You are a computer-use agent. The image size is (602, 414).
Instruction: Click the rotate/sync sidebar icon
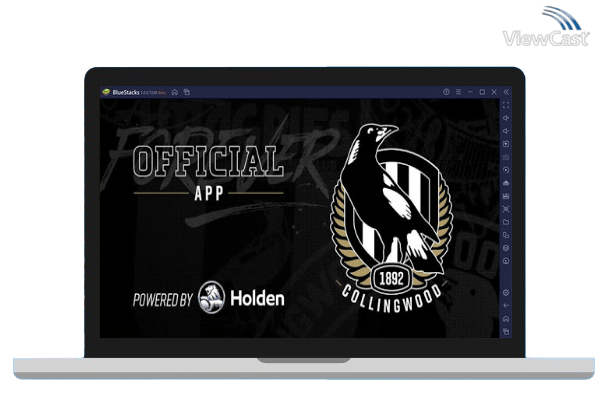tap(506, 261)
